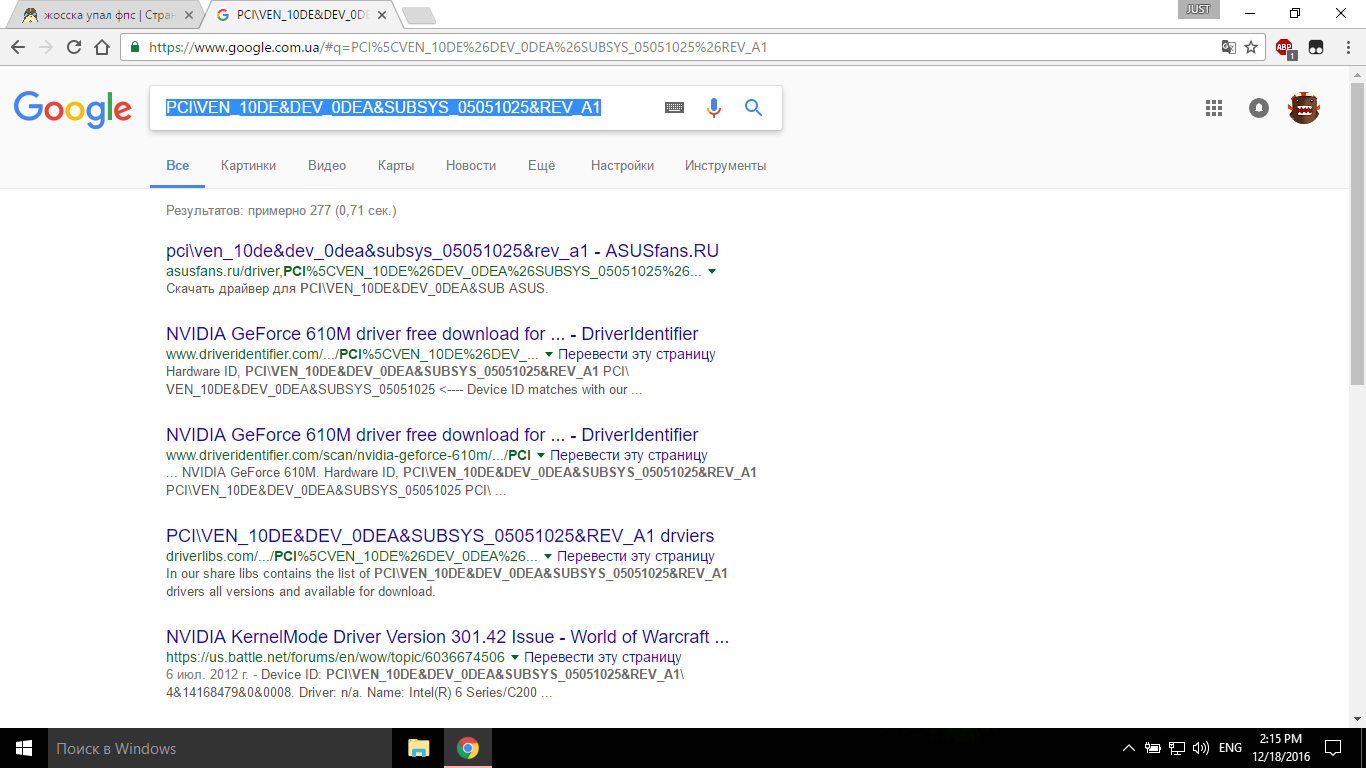Open the volume tray icon
1366x768 pixels.
pyautogui.click(x=1201, y=748)
